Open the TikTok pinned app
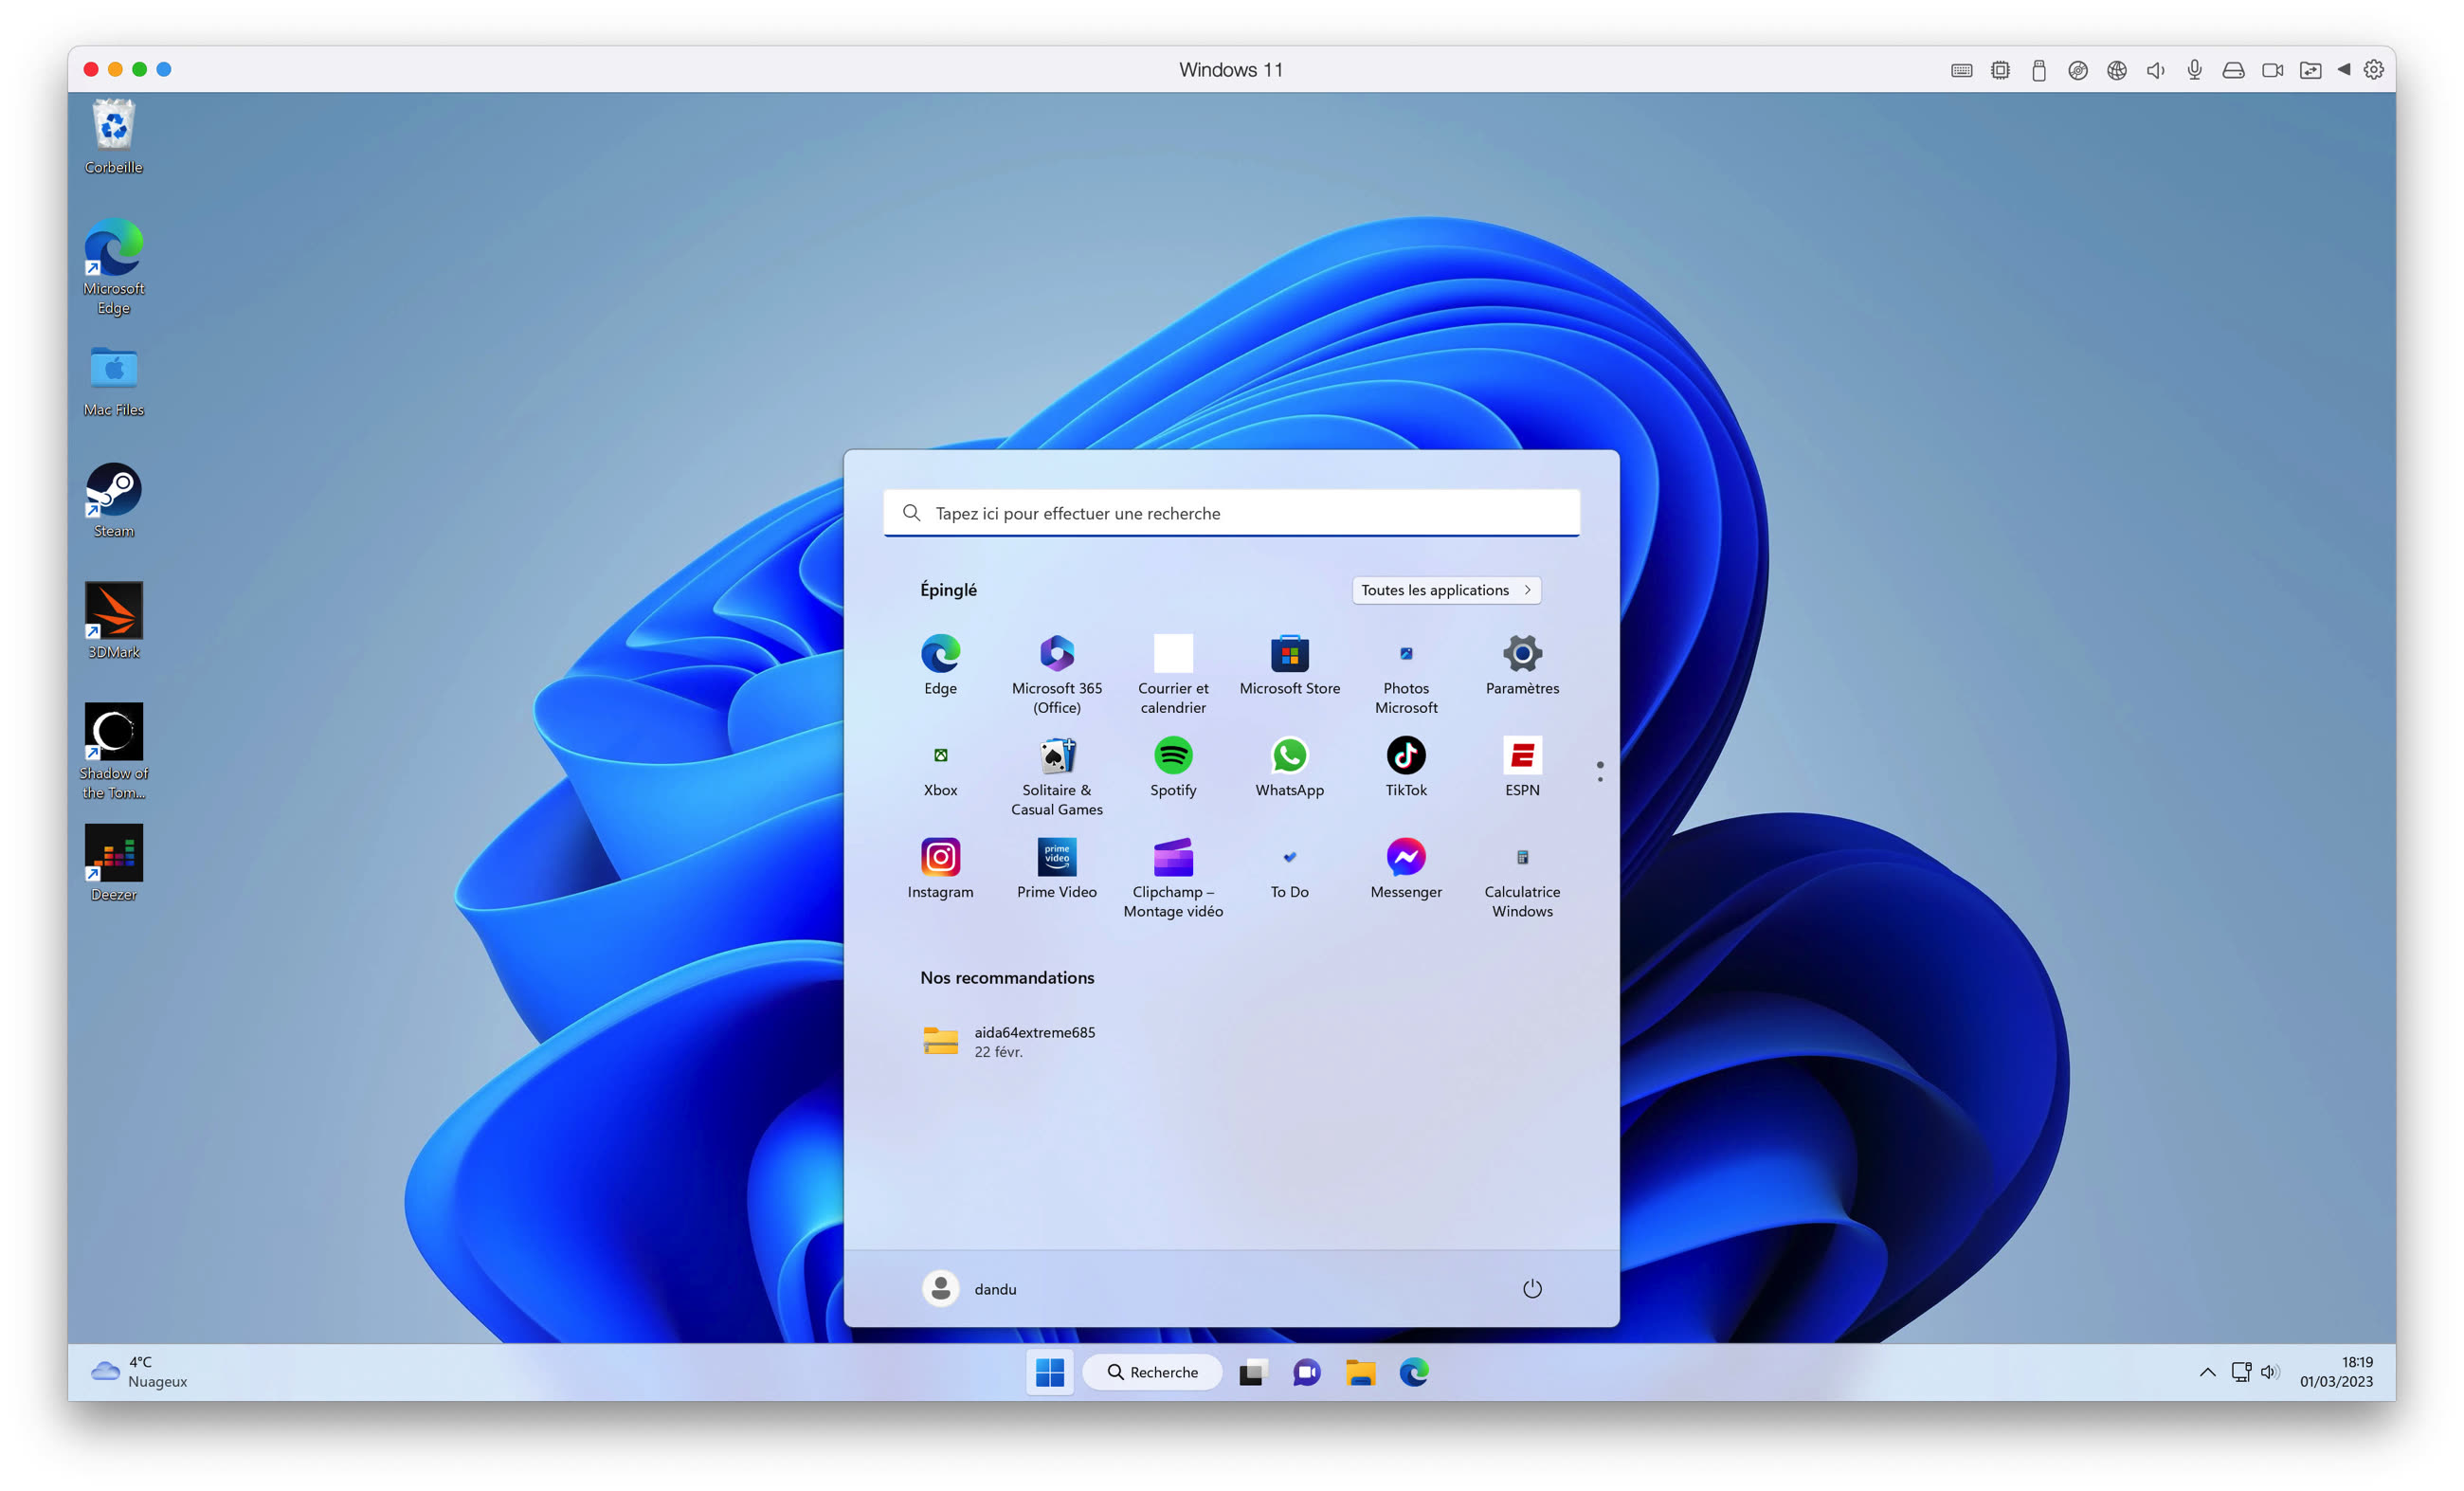Viewport: 2464px width, 1491px height. pyautogui.click(x=1405, y=768)
